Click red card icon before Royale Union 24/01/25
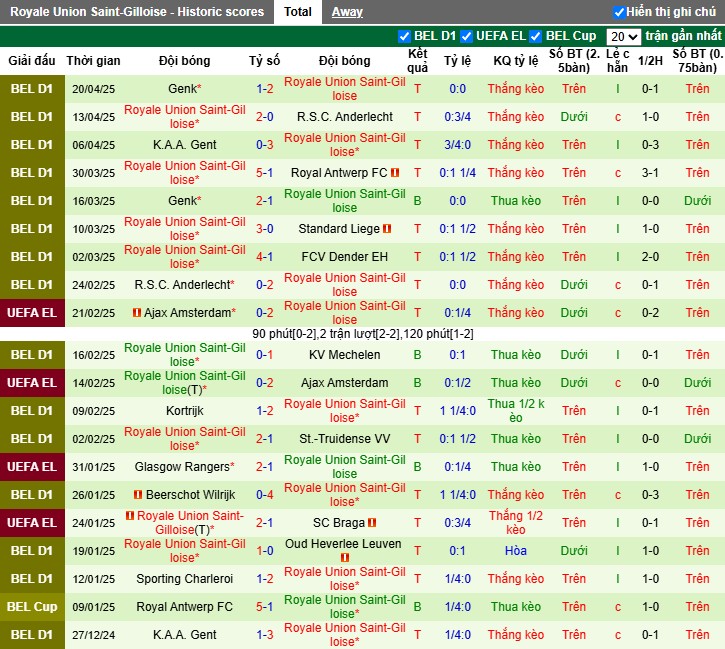The image size is (725, 649). 130,515
